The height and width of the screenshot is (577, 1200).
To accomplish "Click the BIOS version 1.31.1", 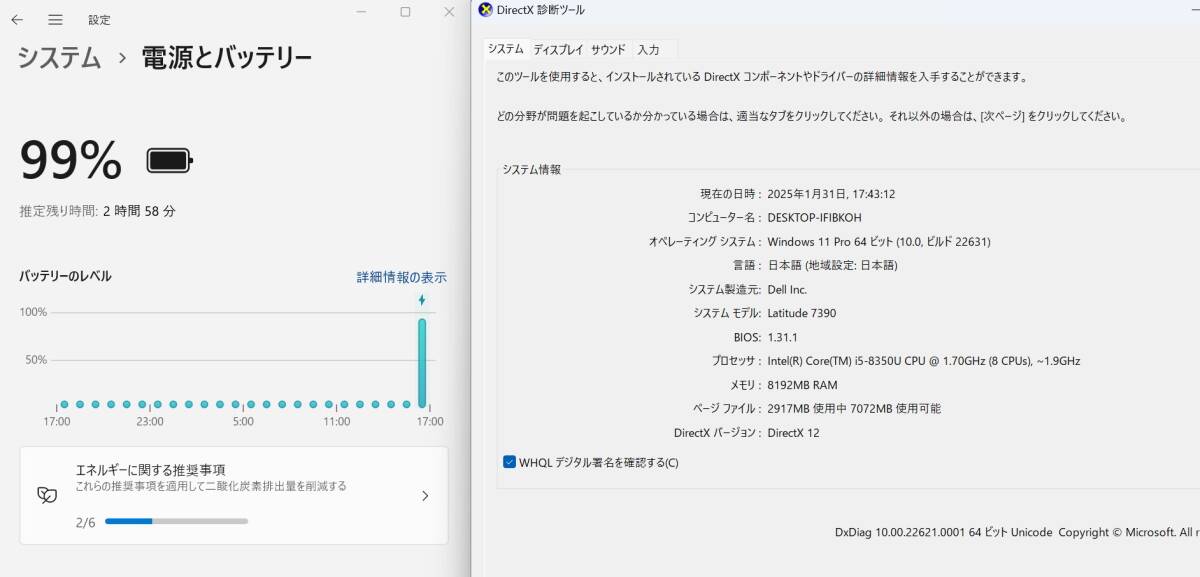I will coord(782,337).
